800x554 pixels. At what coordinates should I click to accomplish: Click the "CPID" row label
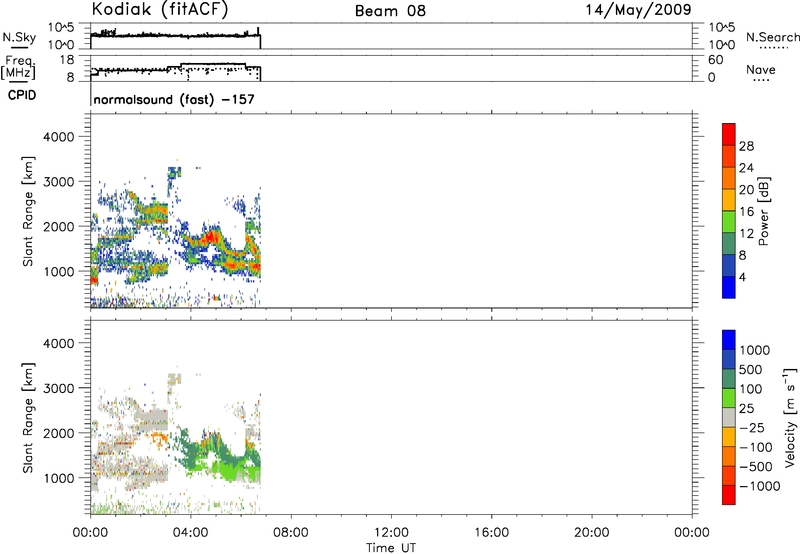pyautogui.click(x=22, y=95)
